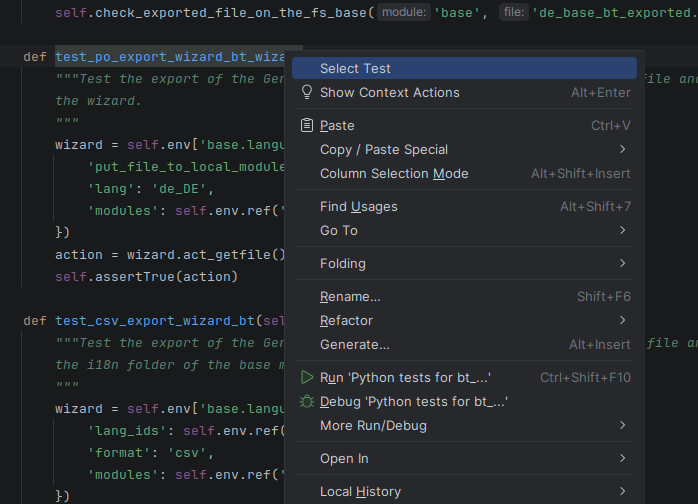Select Find Usages
The width and height of the screenshot is (698, 504).
(464, 207)
